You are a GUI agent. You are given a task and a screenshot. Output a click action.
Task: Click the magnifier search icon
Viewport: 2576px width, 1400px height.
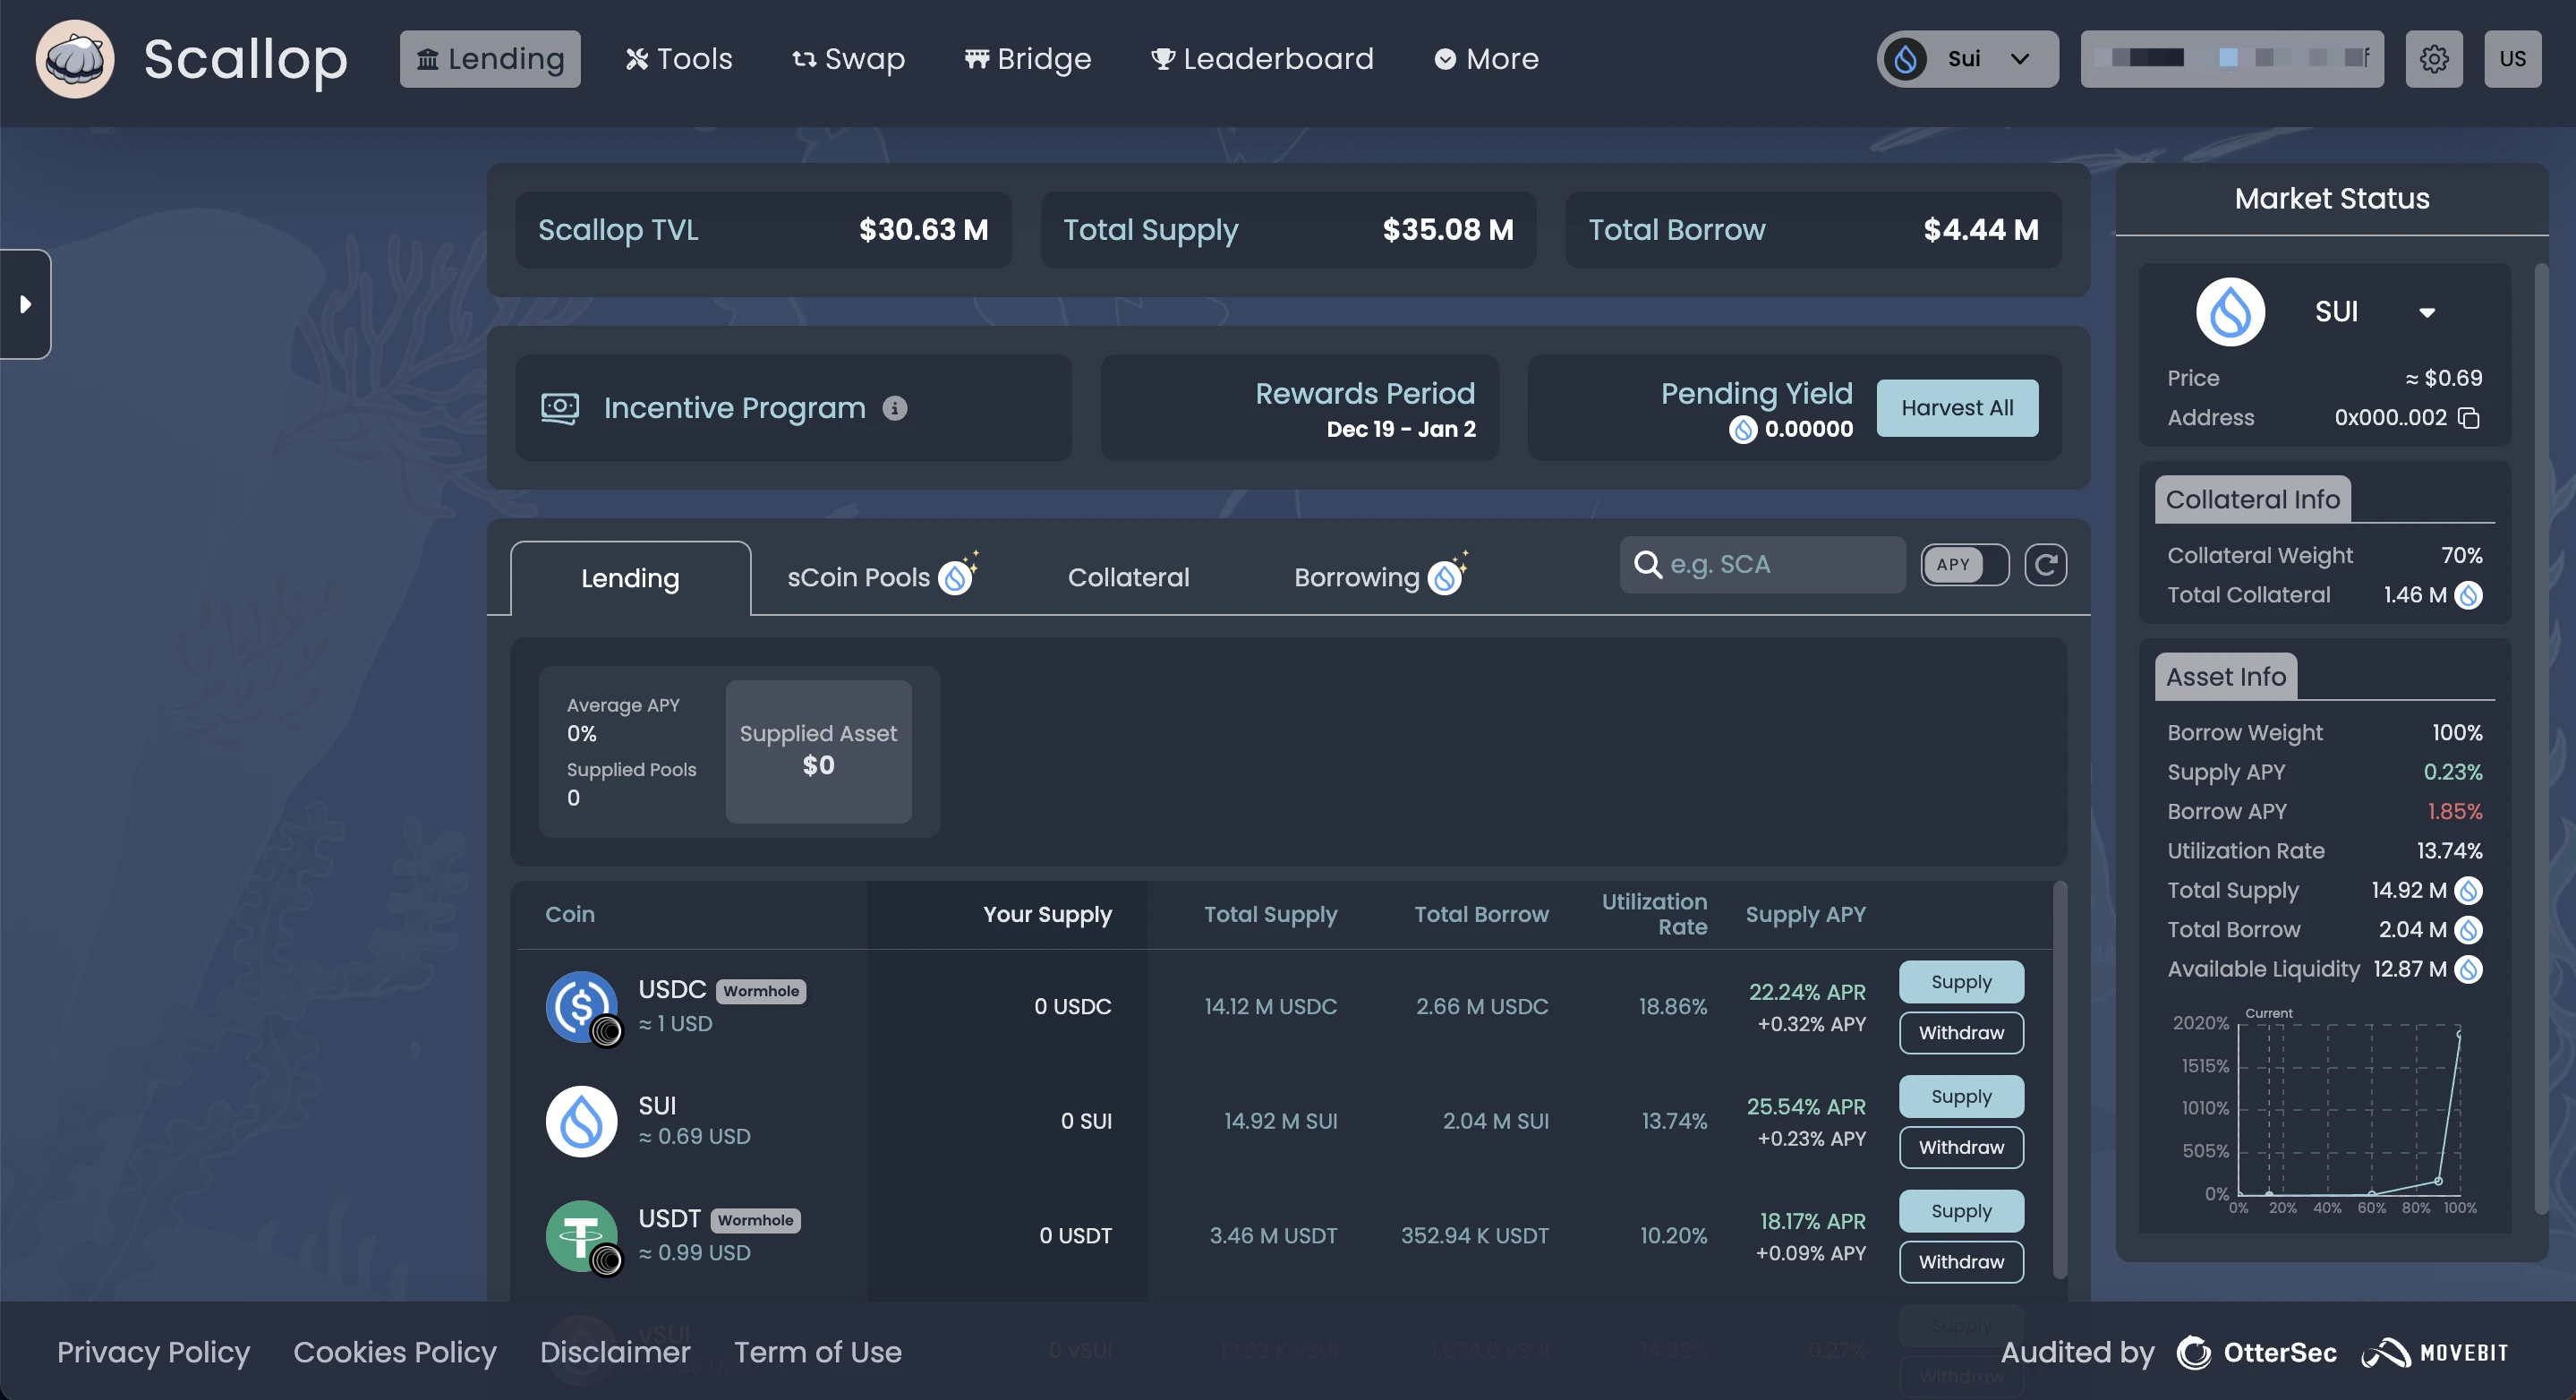[x=1647, y=565]
